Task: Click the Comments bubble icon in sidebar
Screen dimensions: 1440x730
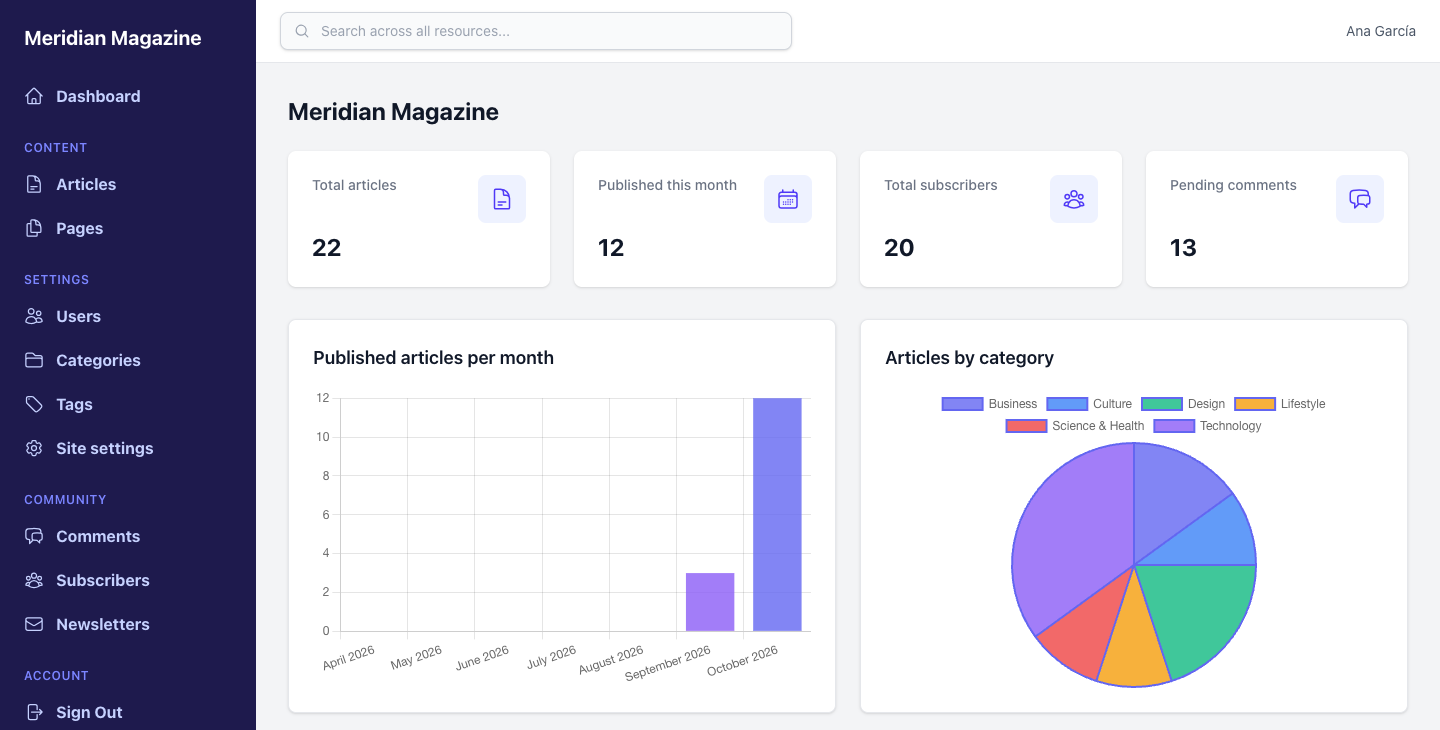Action: coord(34,536)
